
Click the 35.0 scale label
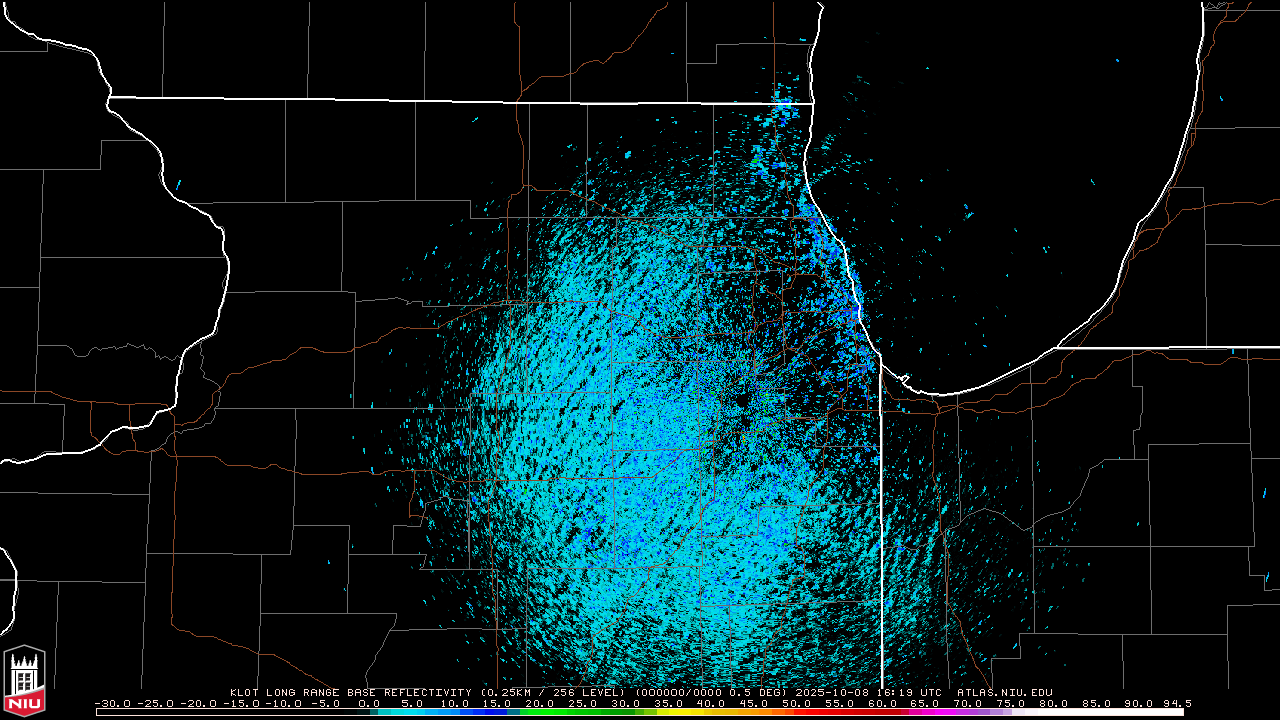click(x=671, y=703)
